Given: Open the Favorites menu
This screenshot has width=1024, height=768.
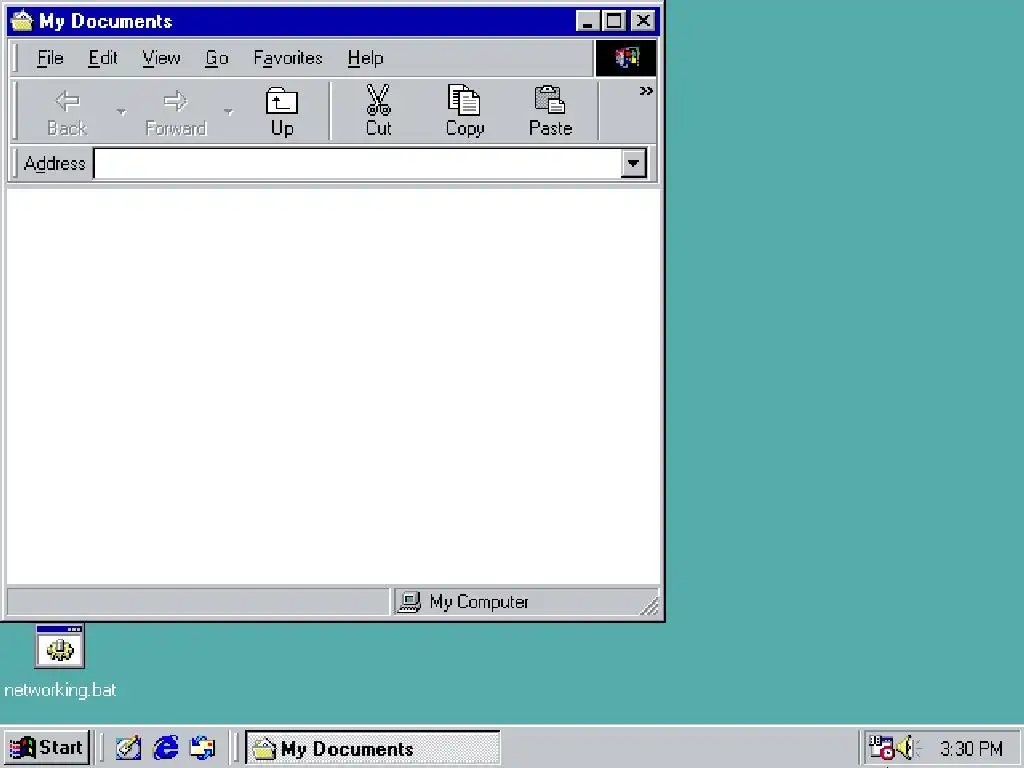Looking at the screenshot, I should point(288,58).
